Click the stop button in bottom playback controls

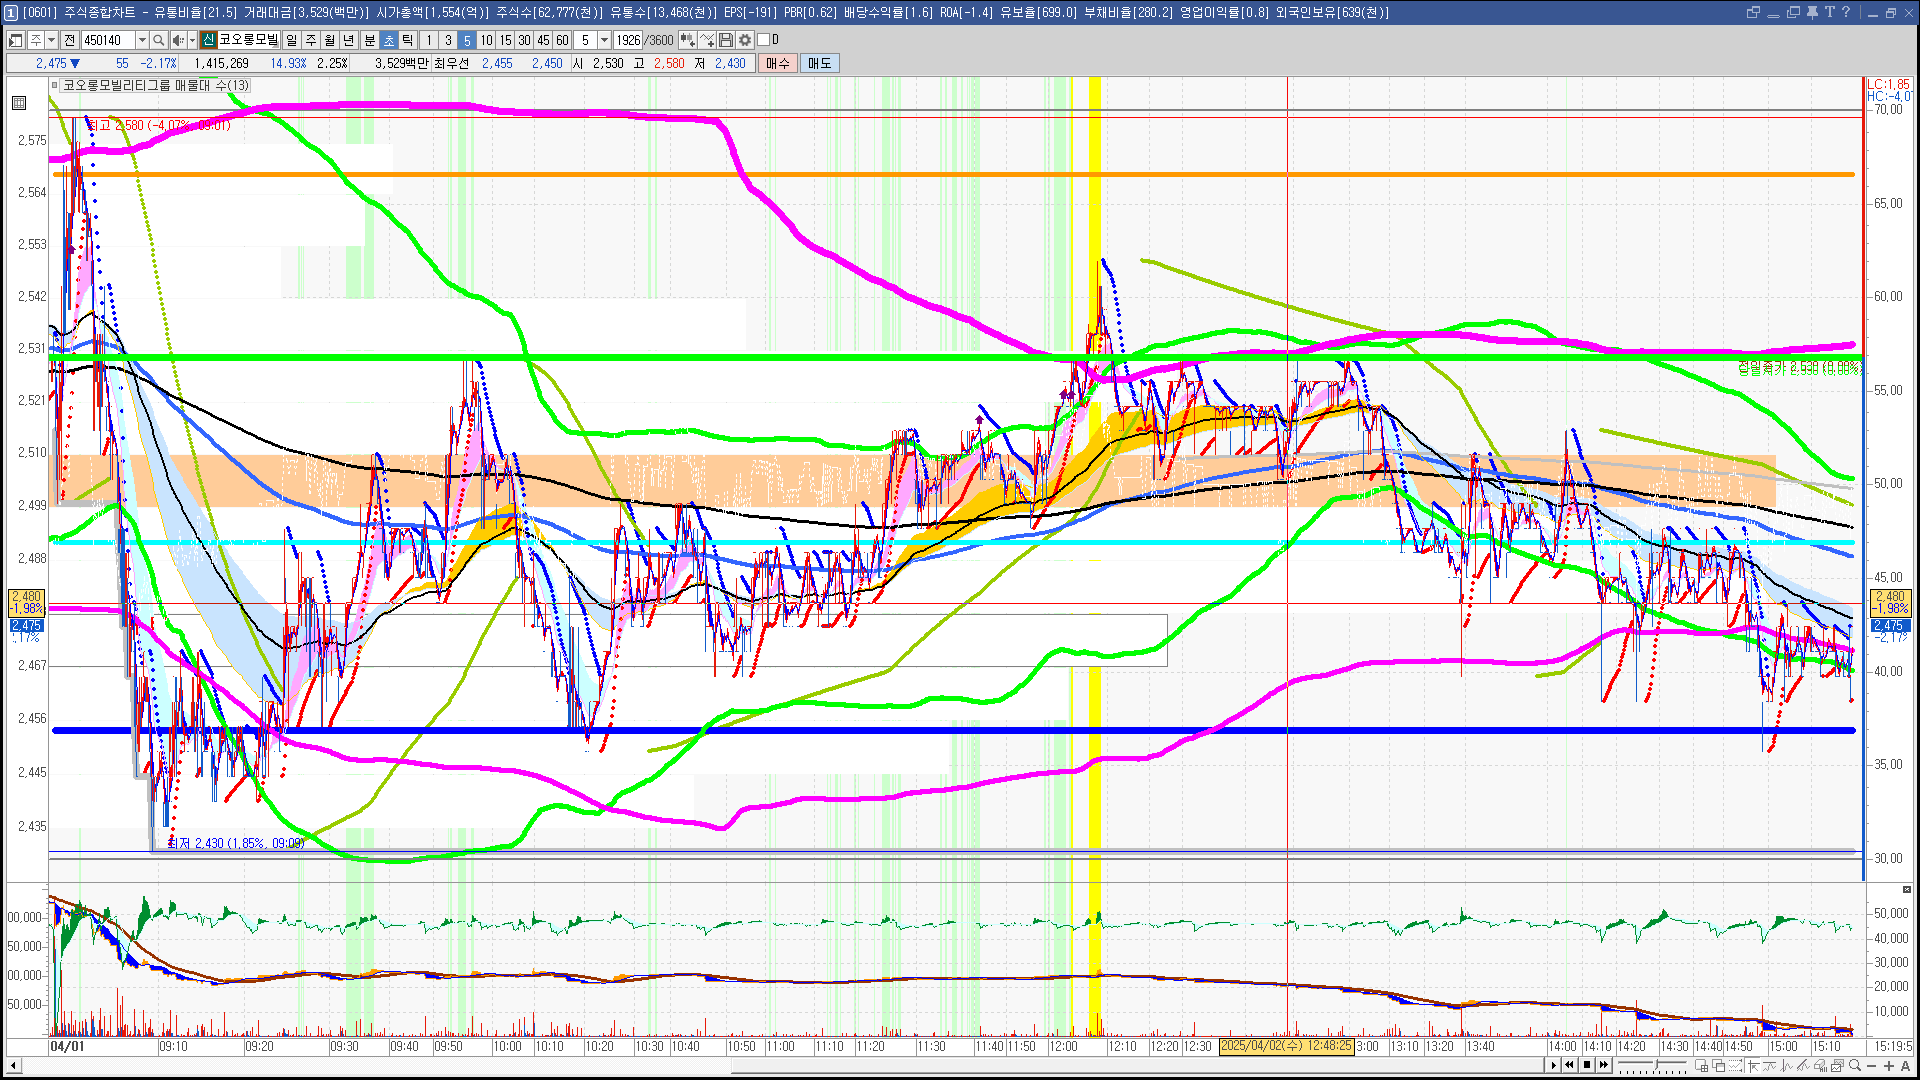1587,1065
